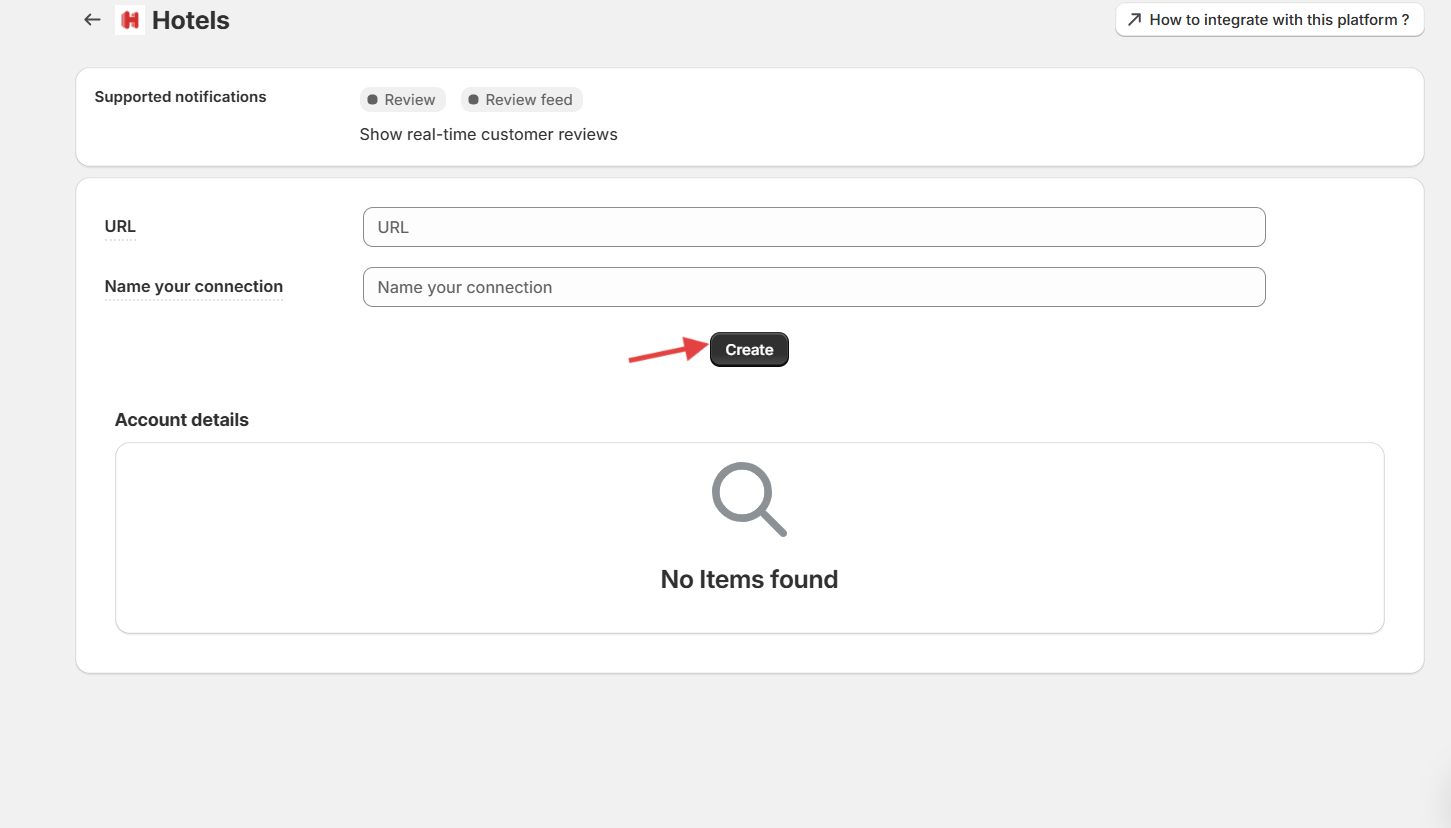The width and height of the screenshot is (1451, 828).
Task: Click the "Show real-time customer reviews" description
Action: [x=488, y=134]
